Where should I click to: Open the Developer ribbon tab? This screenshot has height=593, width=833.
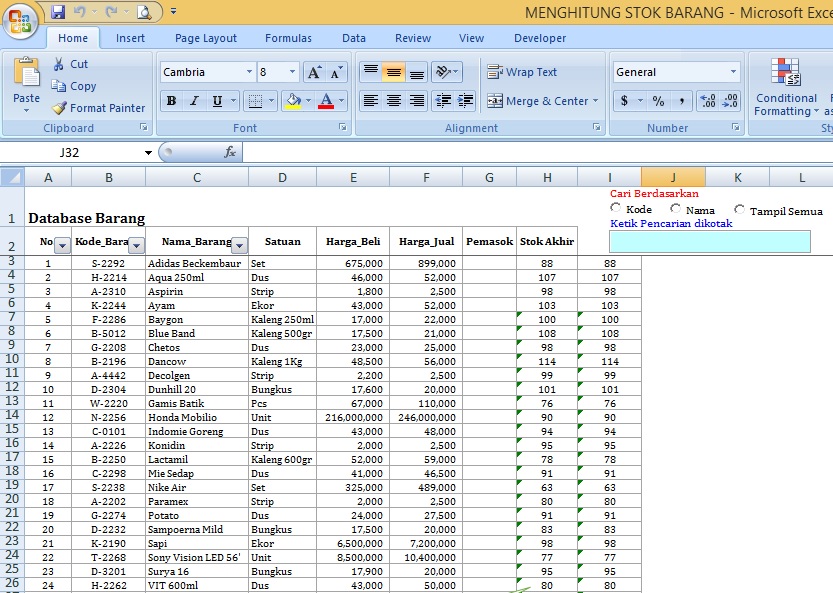click(539, 38)
